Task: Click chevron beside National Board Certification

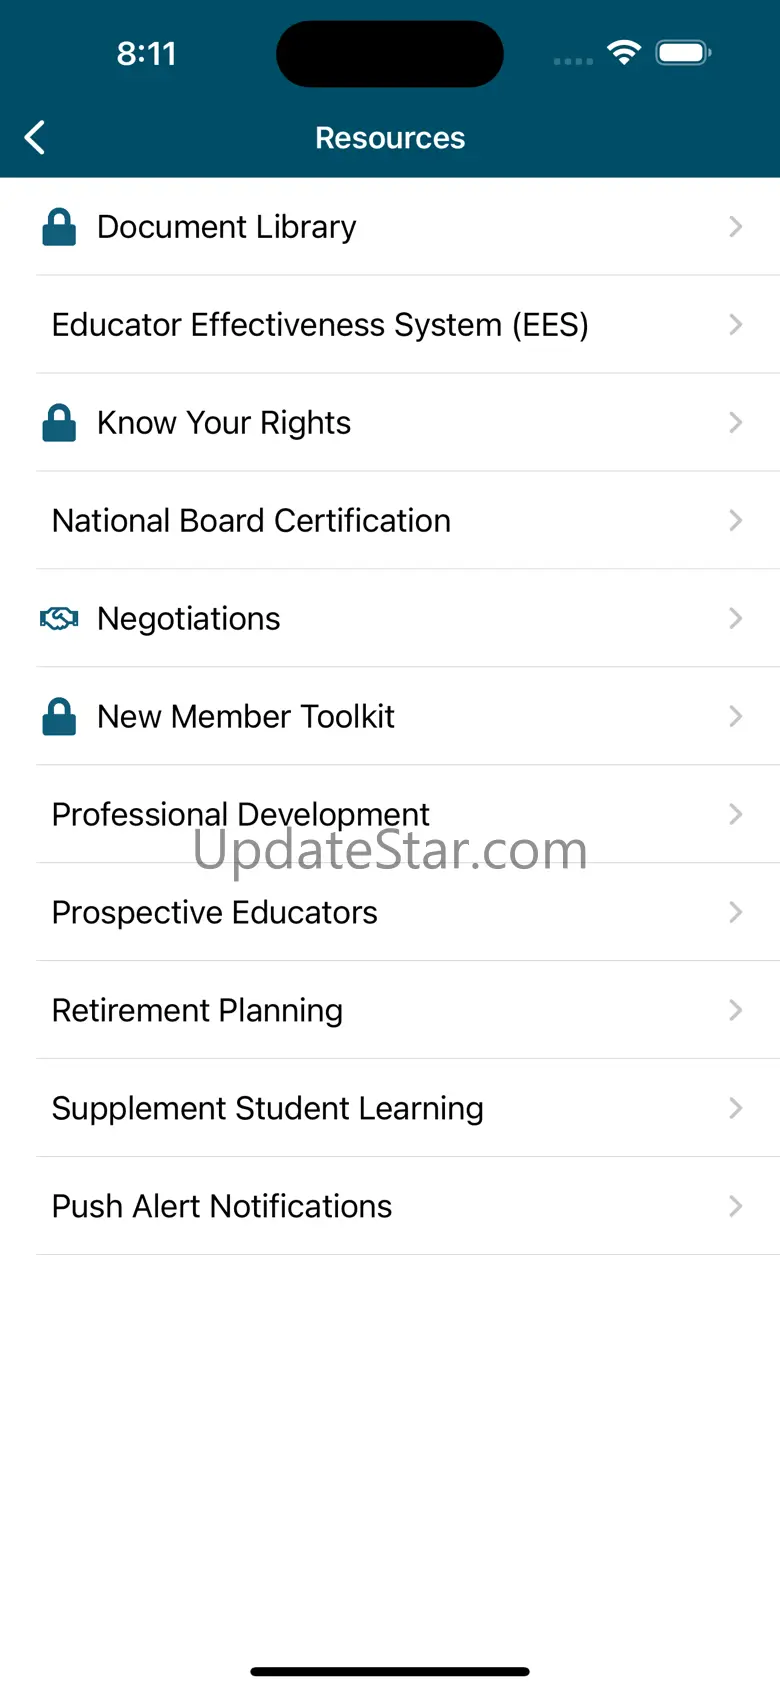Action: point(735,521)
